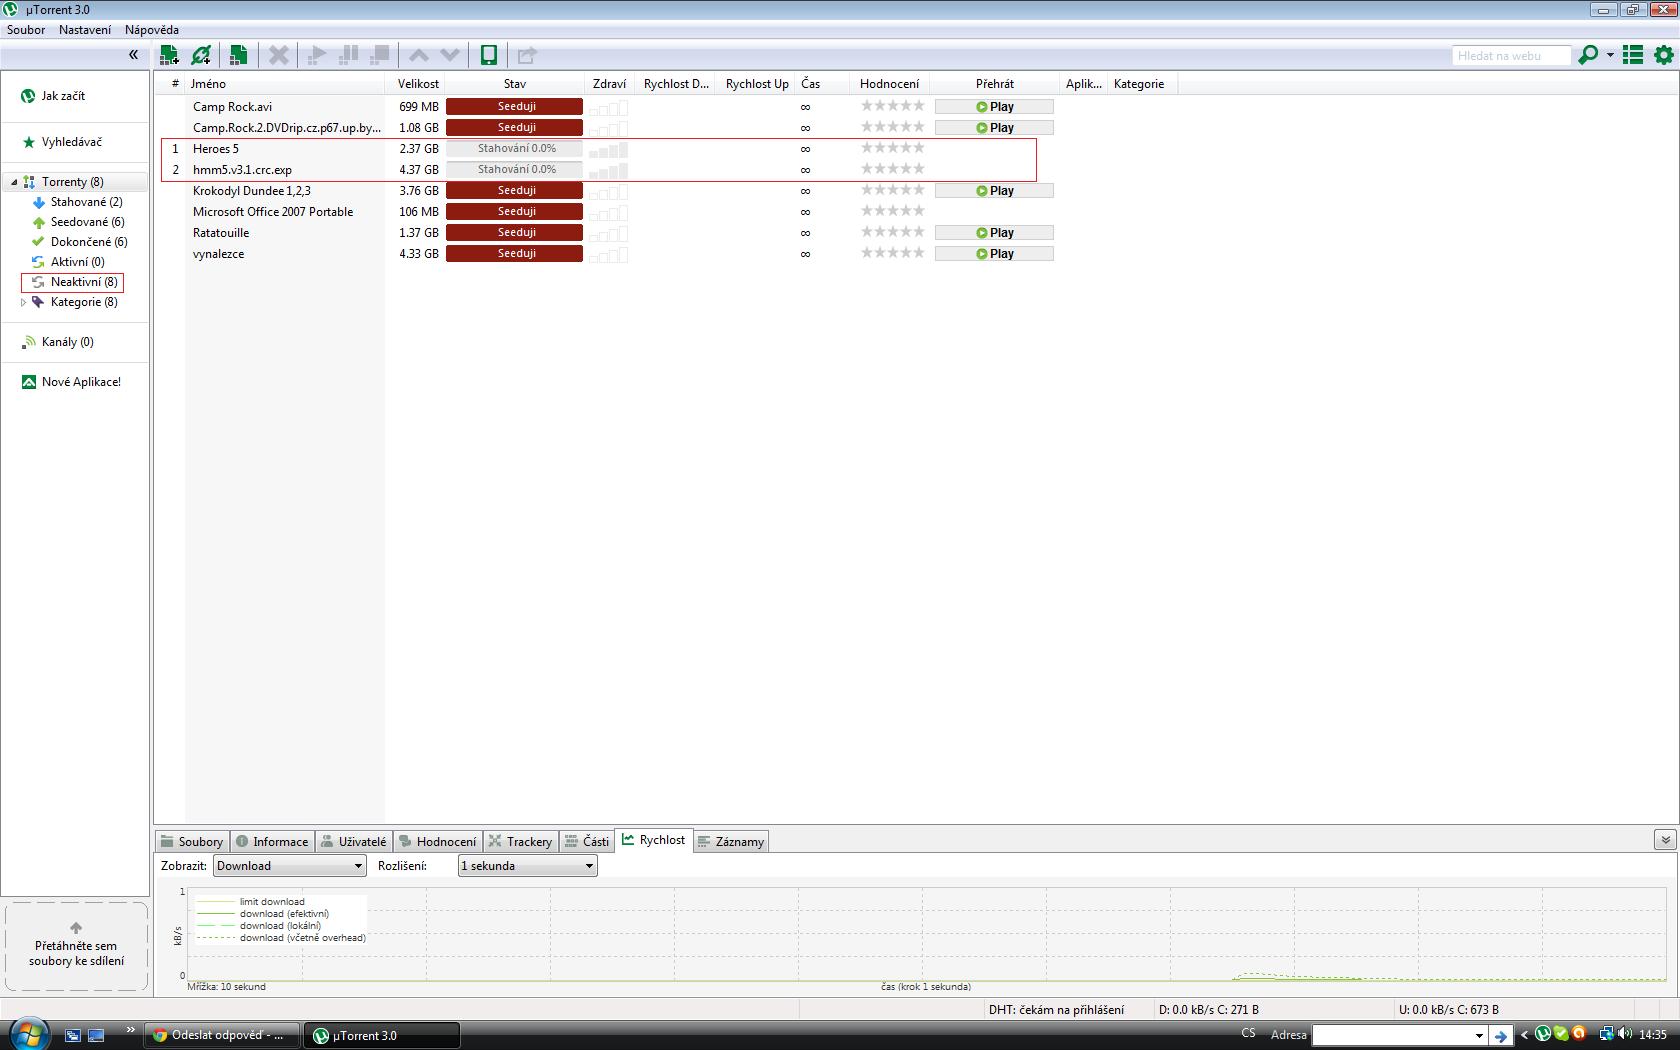Click Play button for Camp Rock.avi
1680x1050 pixels.
994,107
